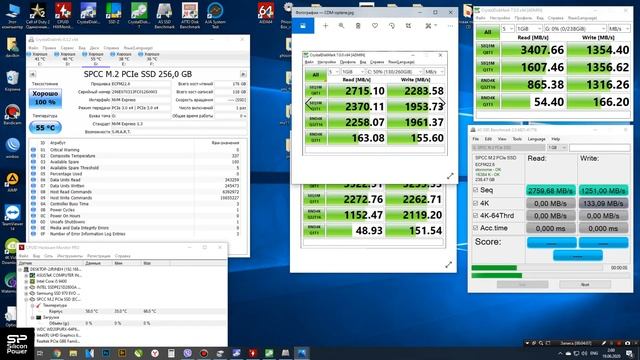The height and width of the screenshot is (360, 640).
Task: Click the 55 °C temperature button in CrystalDiskInfo
Action: 45,128
